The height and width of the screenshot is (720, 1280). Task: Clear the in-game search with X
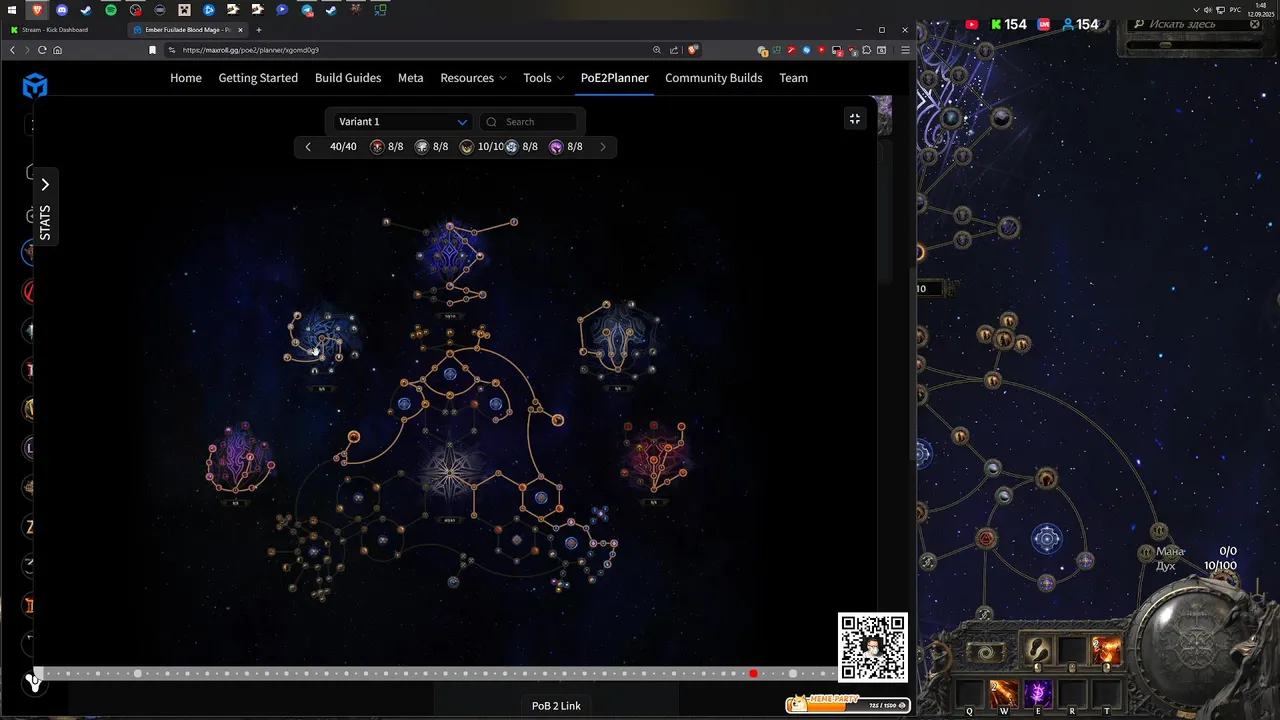point(1254,24)
